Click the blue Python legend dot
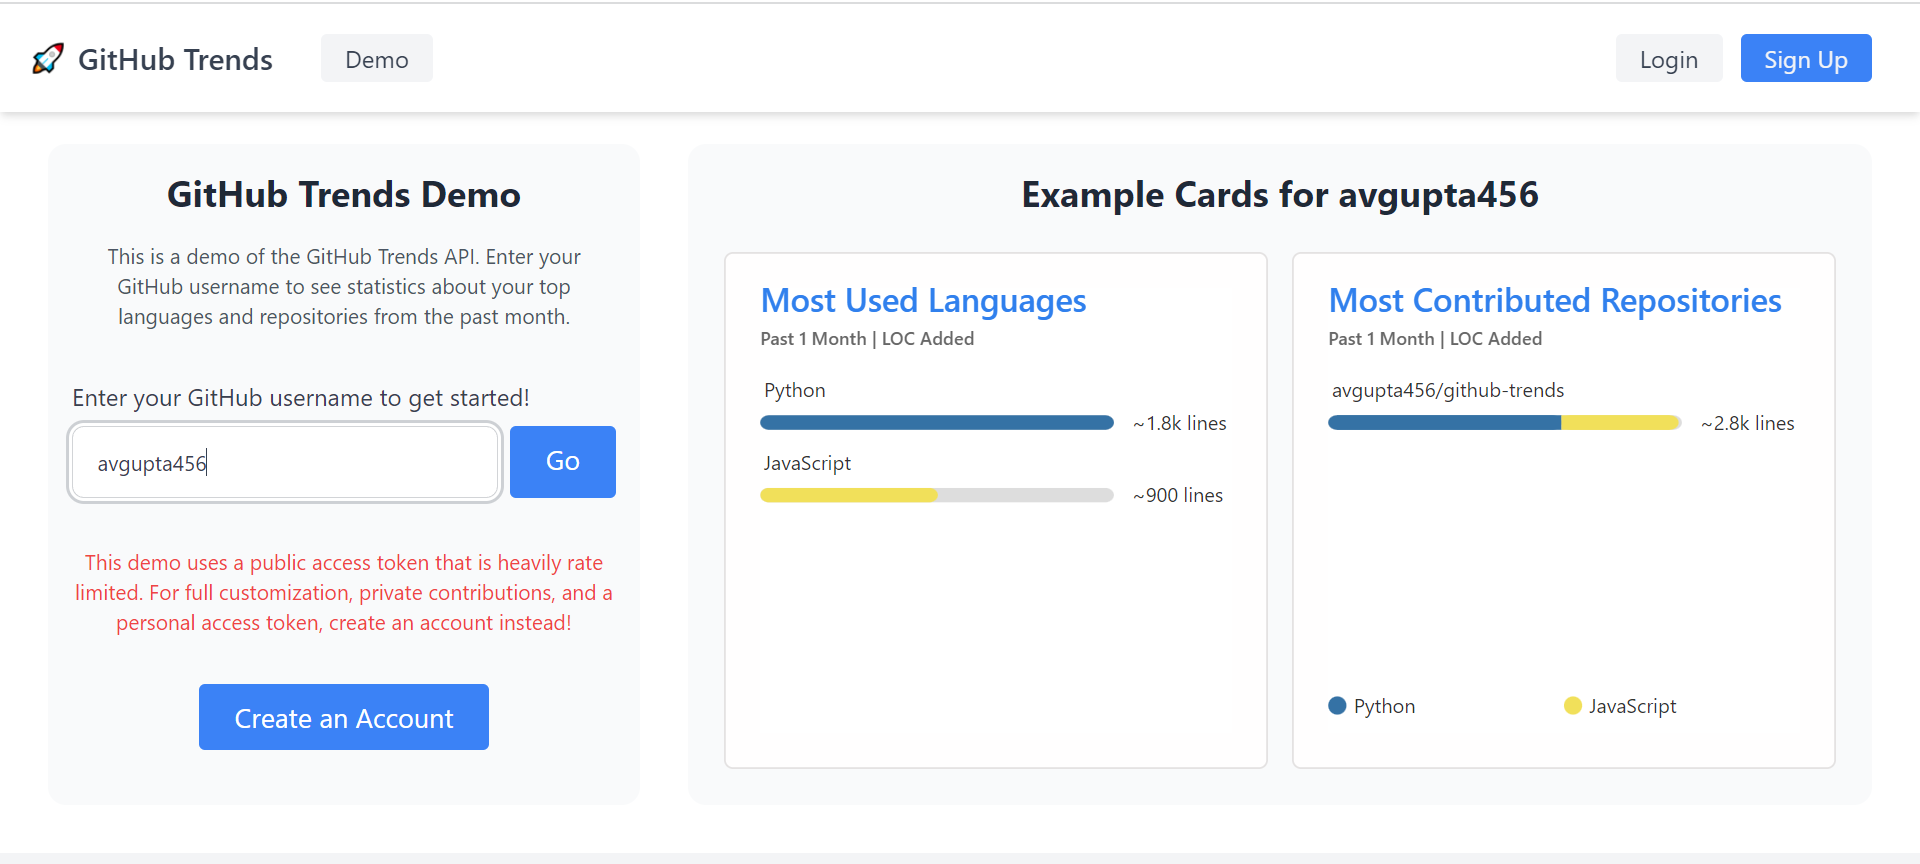Screen dimensions: 1920x864 (x=1337, y=705)
